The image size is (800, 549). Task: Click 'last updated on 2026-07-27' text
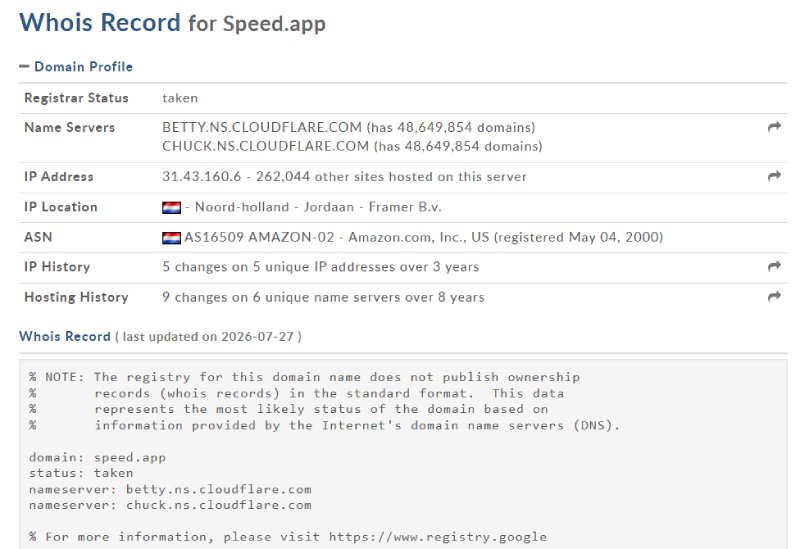208,337
